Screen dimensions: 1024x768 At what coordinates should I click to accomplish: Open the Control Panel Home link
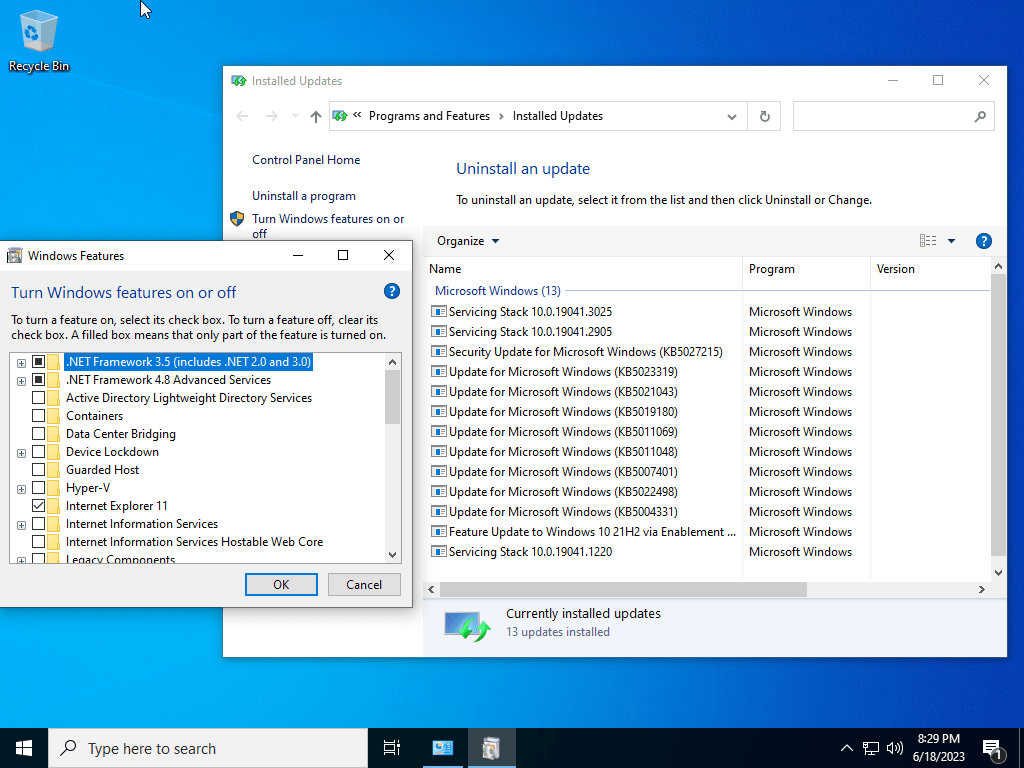click(306, 160)
